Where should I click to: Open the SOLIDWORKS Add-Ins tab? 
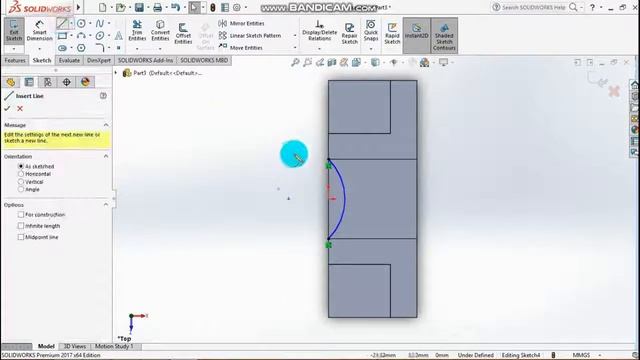[145, 60]
